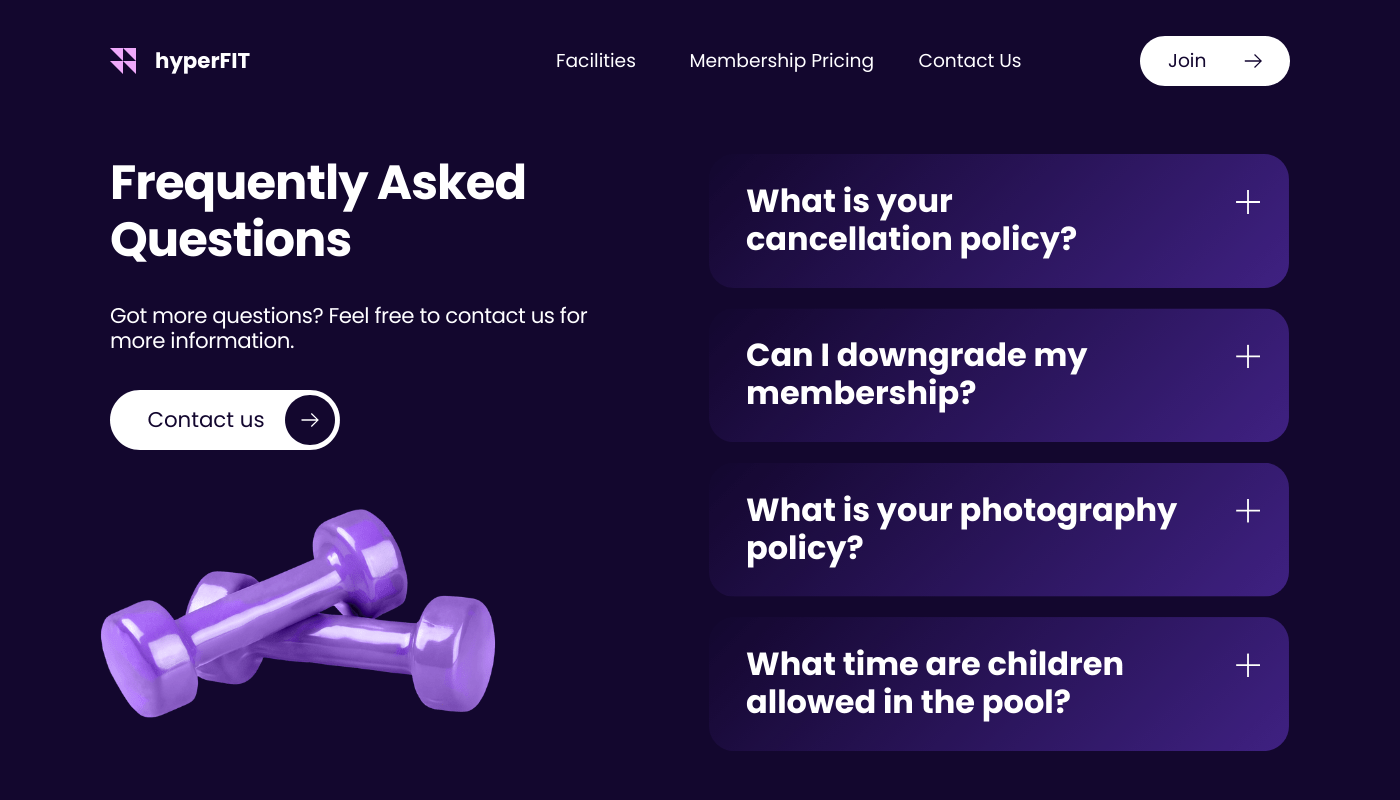This screenshot has width=1400, height=800.
Task: Click the plus icon on the downgrade membership question
Action: tap(1248, 356)
